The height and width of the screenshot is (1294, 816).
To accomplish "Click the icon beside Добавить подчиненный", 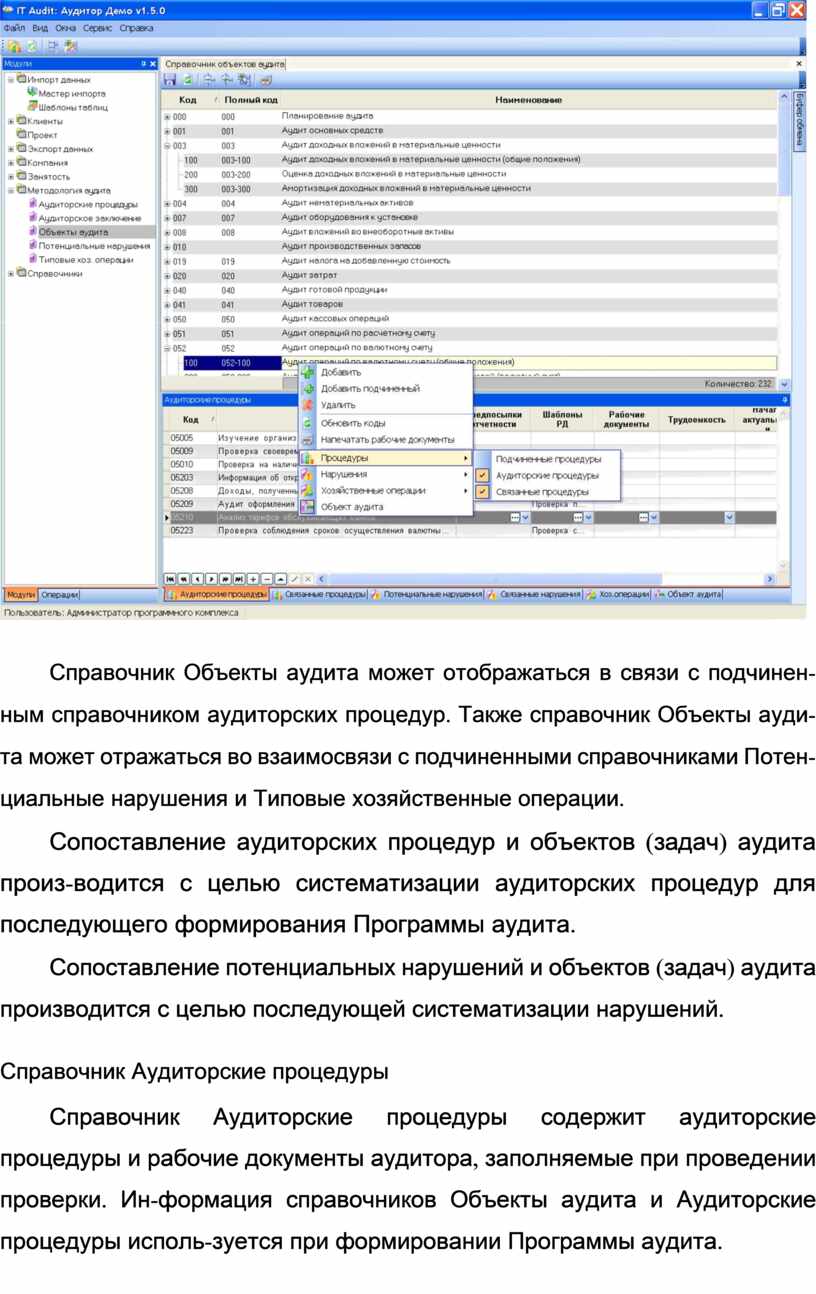I will click(x=308, y=389).
